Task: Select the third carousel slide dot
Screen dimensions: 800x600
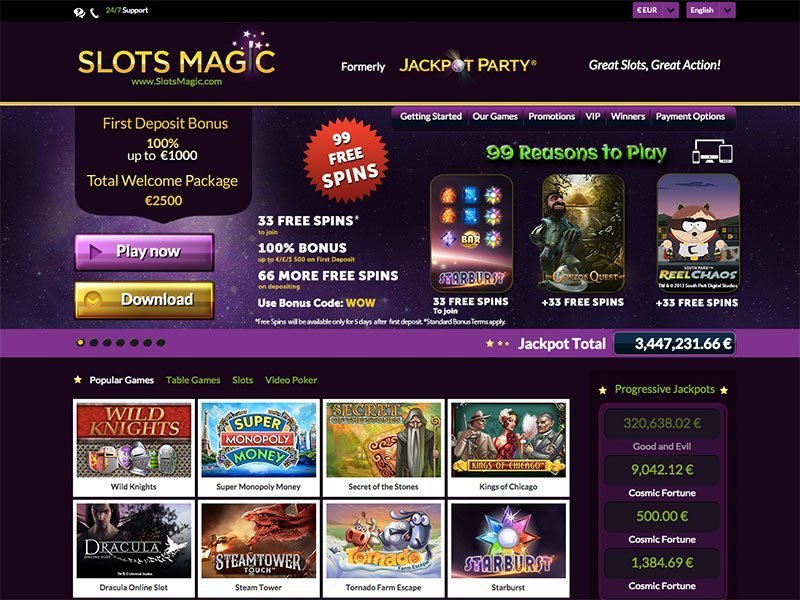Action: tap(107, 342)
